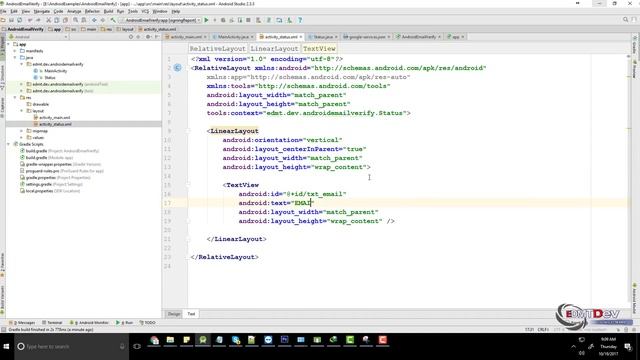Click the Undo arrow icon
Viewport: 640px width, 360px height.
pyautogui.click(x=30, y=20)
